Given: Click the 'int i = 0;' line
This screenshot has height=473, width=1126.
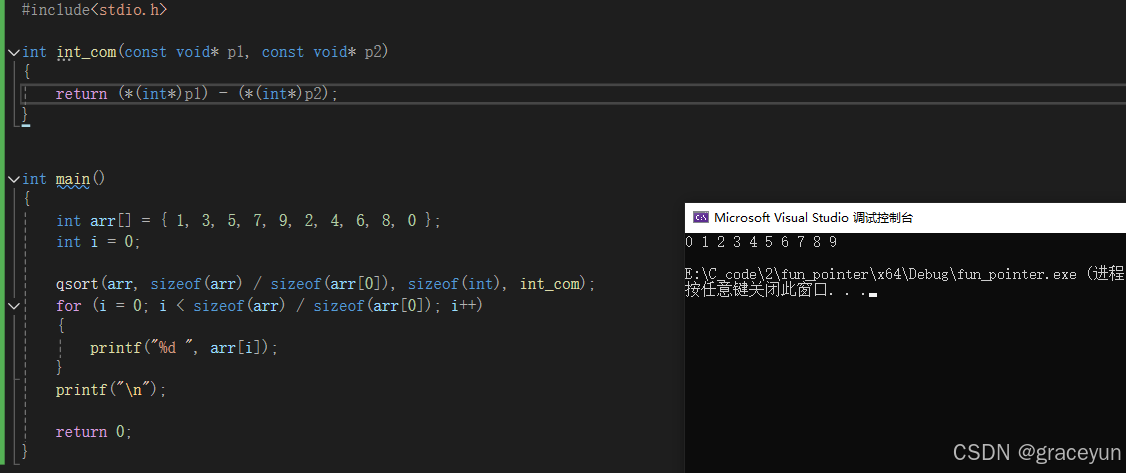Looking at the screenshot, I should click(98, 242).
